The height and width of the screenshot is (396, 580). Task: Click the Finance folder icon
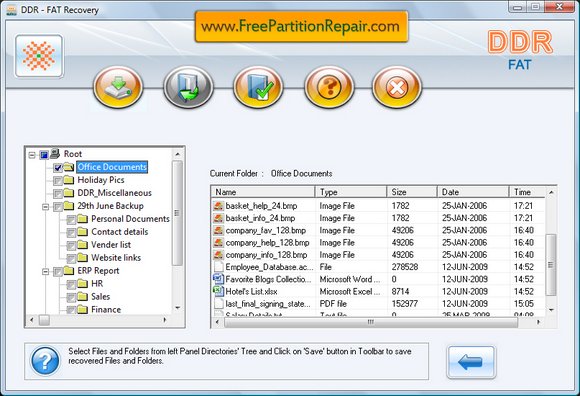(x=82, y=309)
